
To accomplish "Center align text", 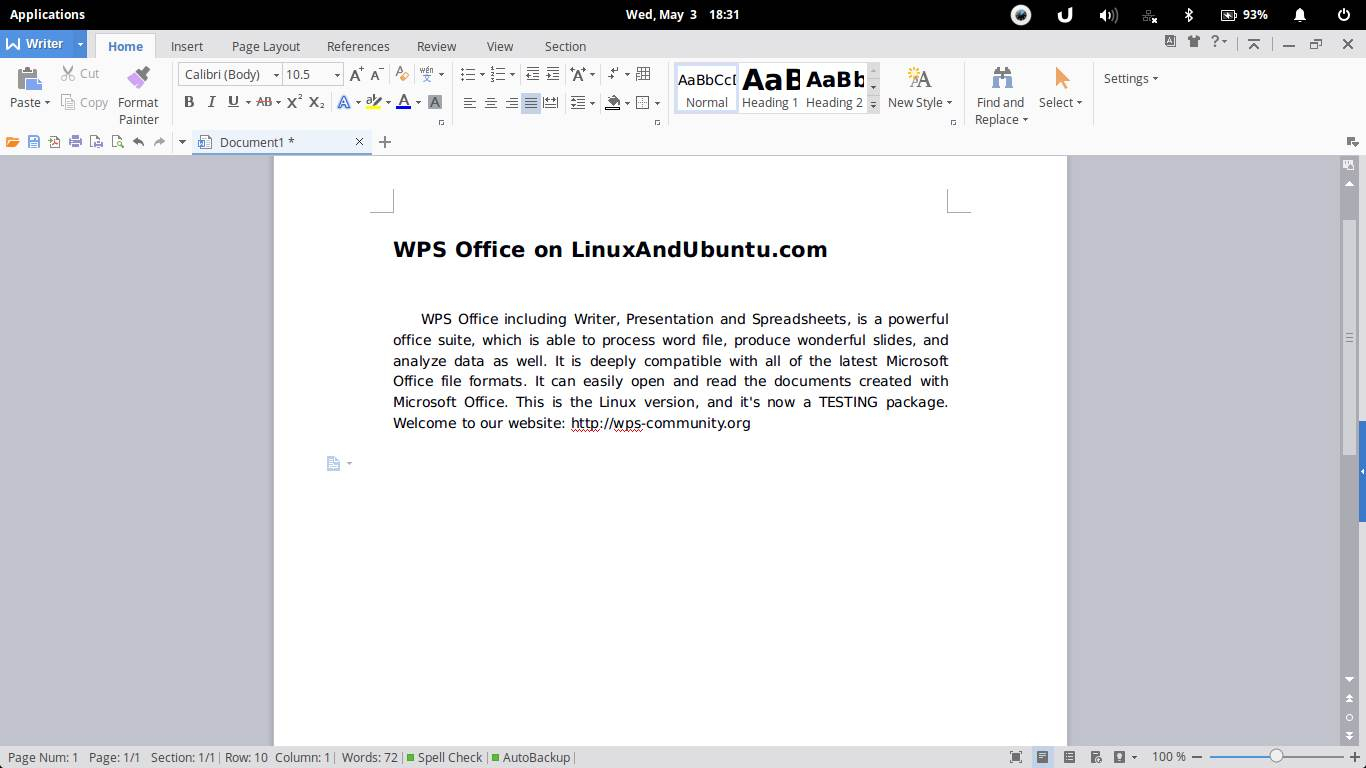I will [490, 102].
